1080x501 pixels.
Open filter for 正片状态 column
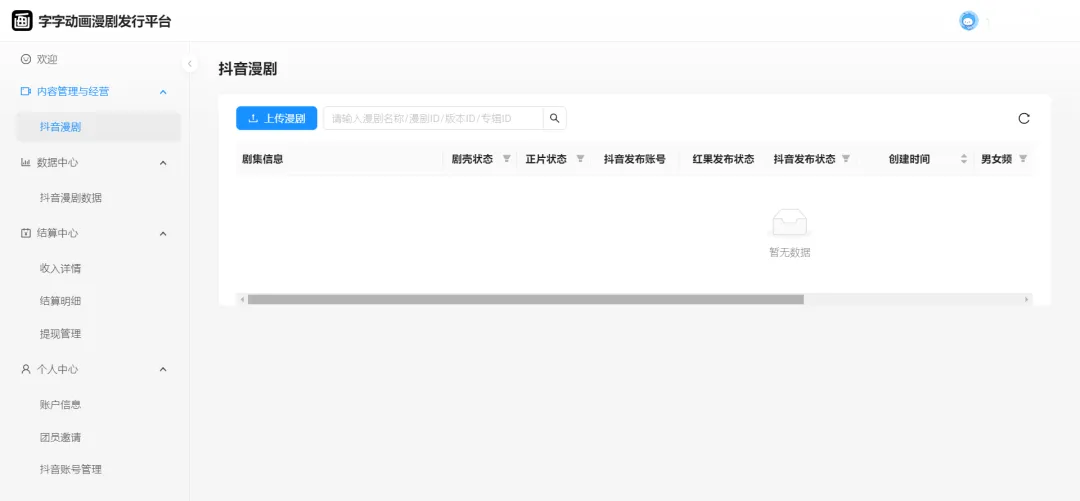[580, 159]
